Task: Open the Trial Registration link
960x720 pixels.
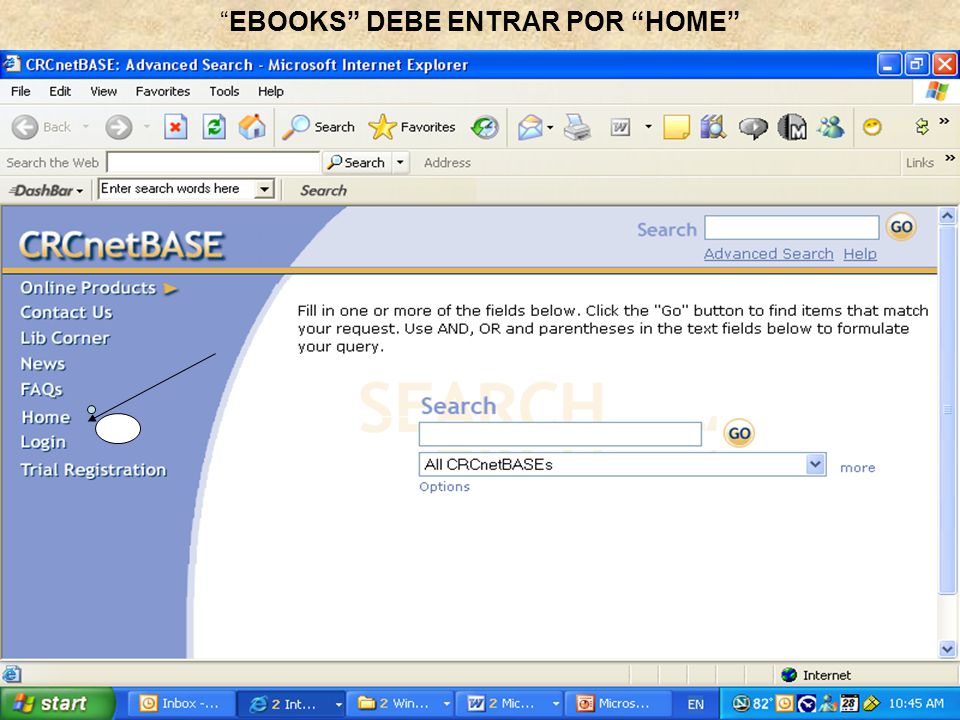Action: point(93,470)
